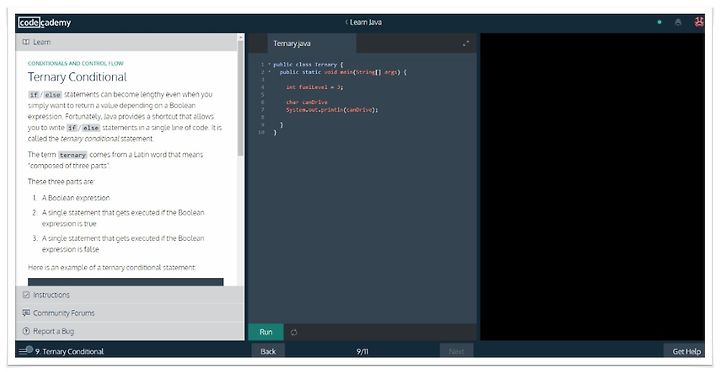
Task: Collapse the public class Ternary fold arrow
Action: click(269, 64)
